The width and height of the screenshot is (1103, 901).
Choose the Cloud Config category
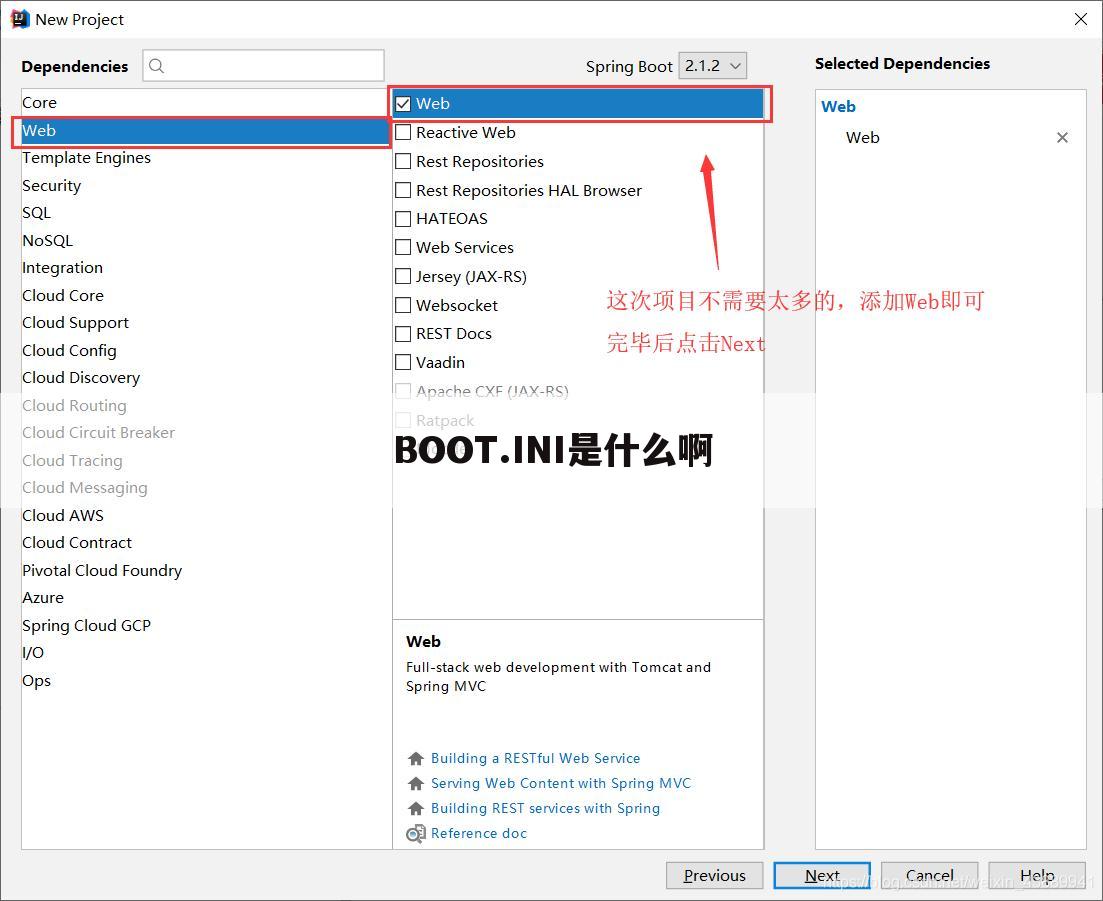[x=205, y=350]
